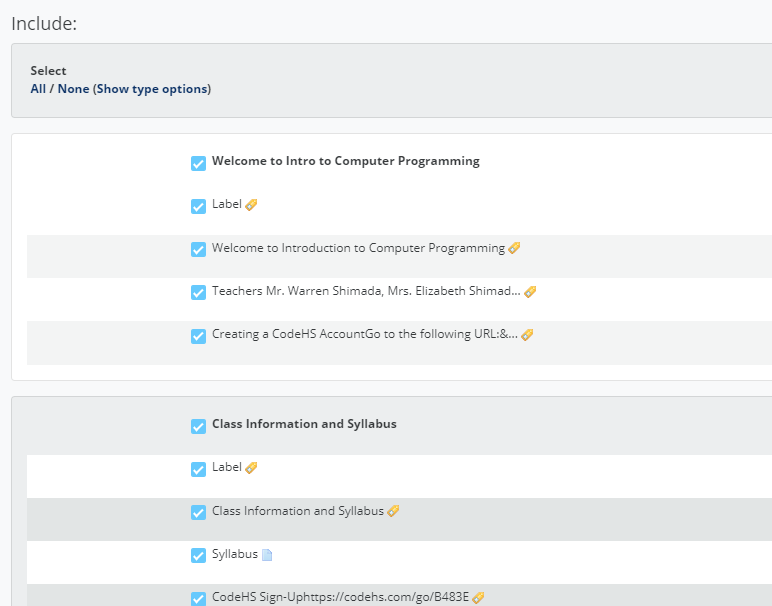Uncheck Teachers Mr. Warren Shimada checkbox
The width and height of the screenshot is (772, 606).
click(198, 292)
